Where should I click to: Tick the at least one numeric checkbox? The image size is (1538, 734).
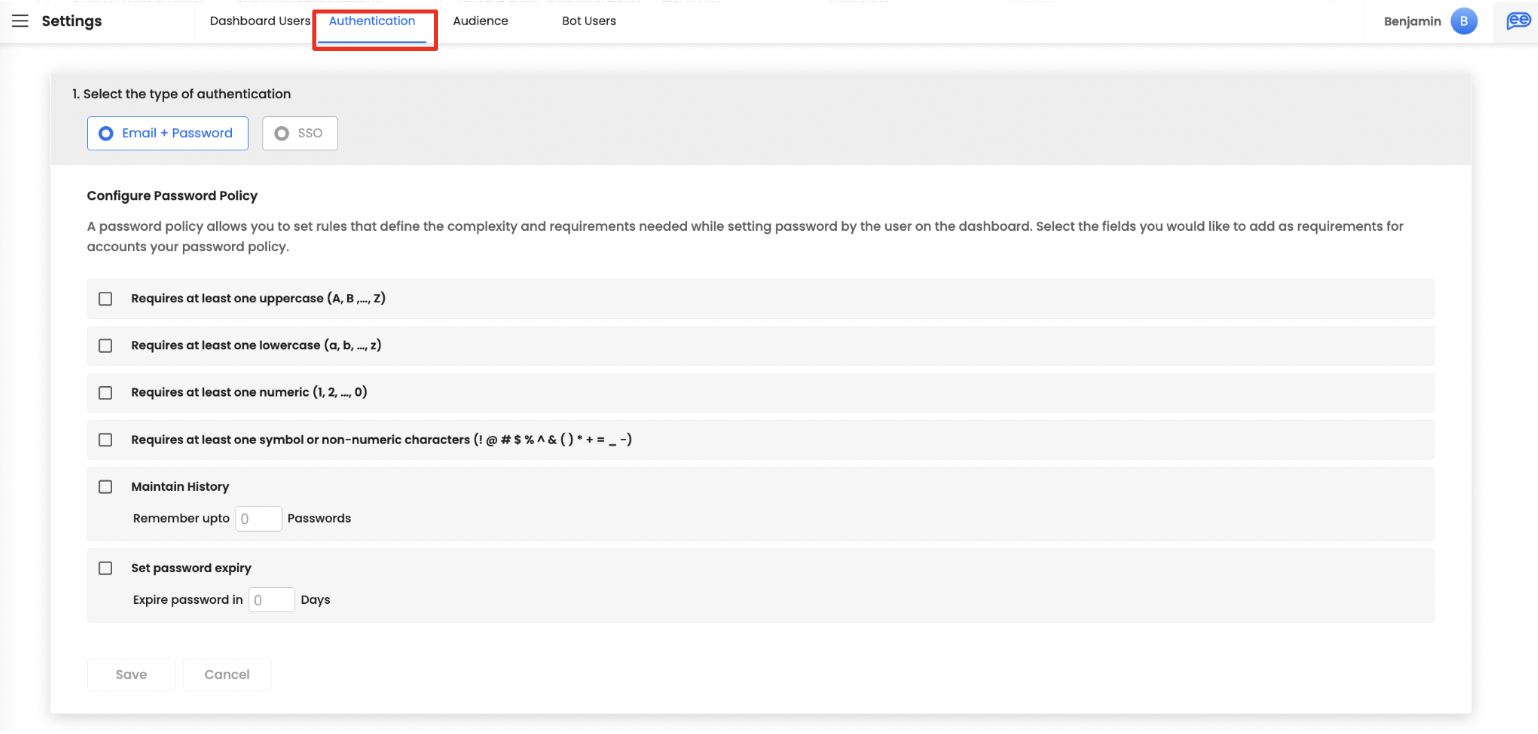coord(105,393)
